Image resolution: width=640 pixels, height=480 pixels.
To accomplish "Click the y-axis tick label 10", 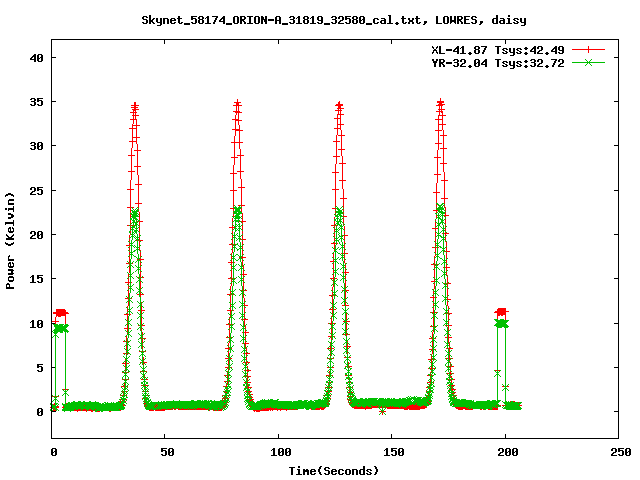I will coord(36,324).
